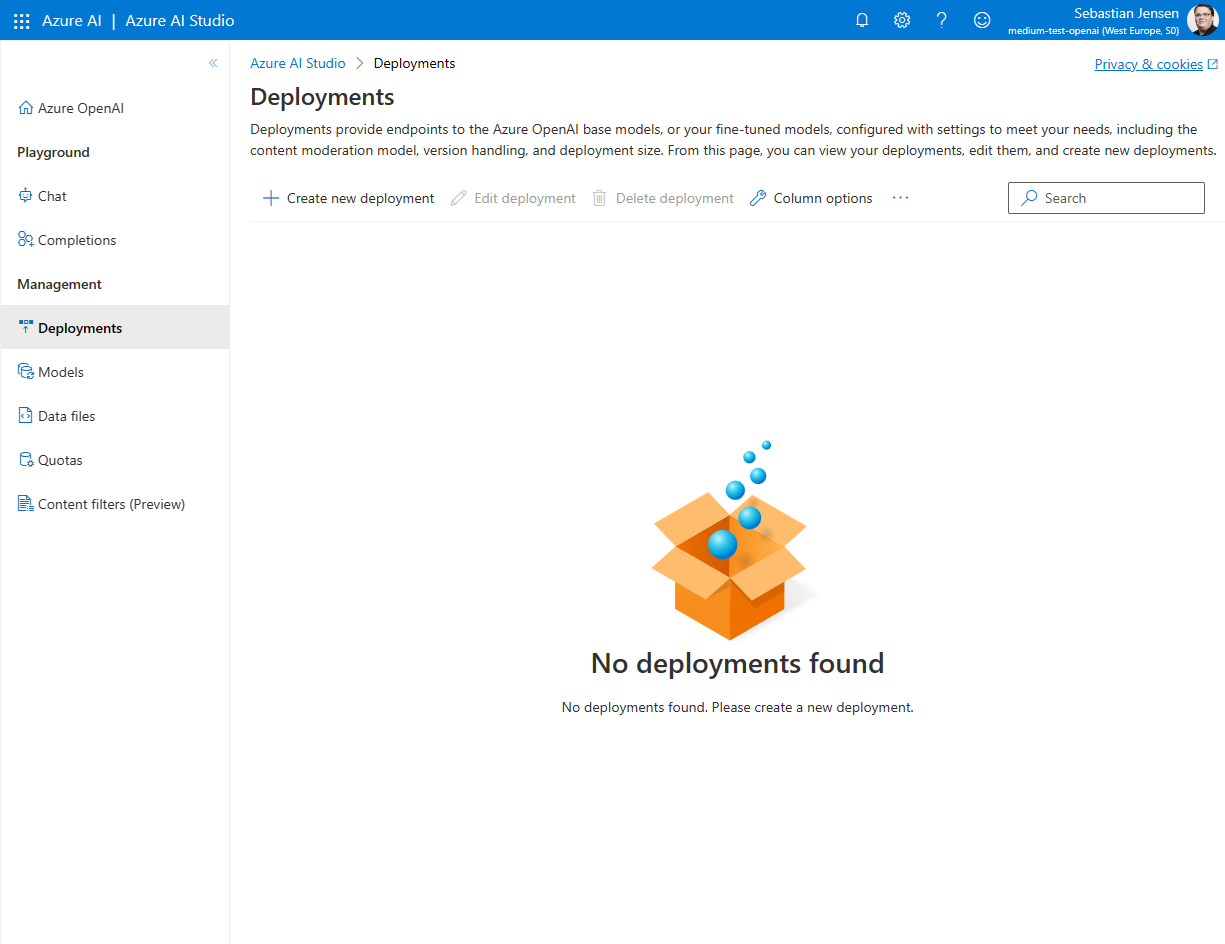Click Azure AI Studio breadcrumb link
Screen dimensions: 1225x944
[297, 63]
